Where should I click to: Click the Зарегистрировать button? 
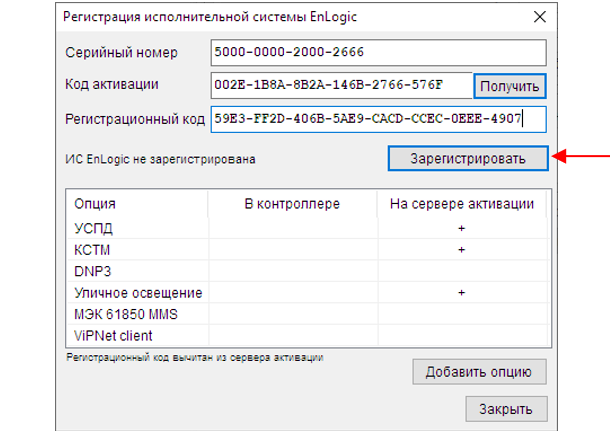[468, 158]
